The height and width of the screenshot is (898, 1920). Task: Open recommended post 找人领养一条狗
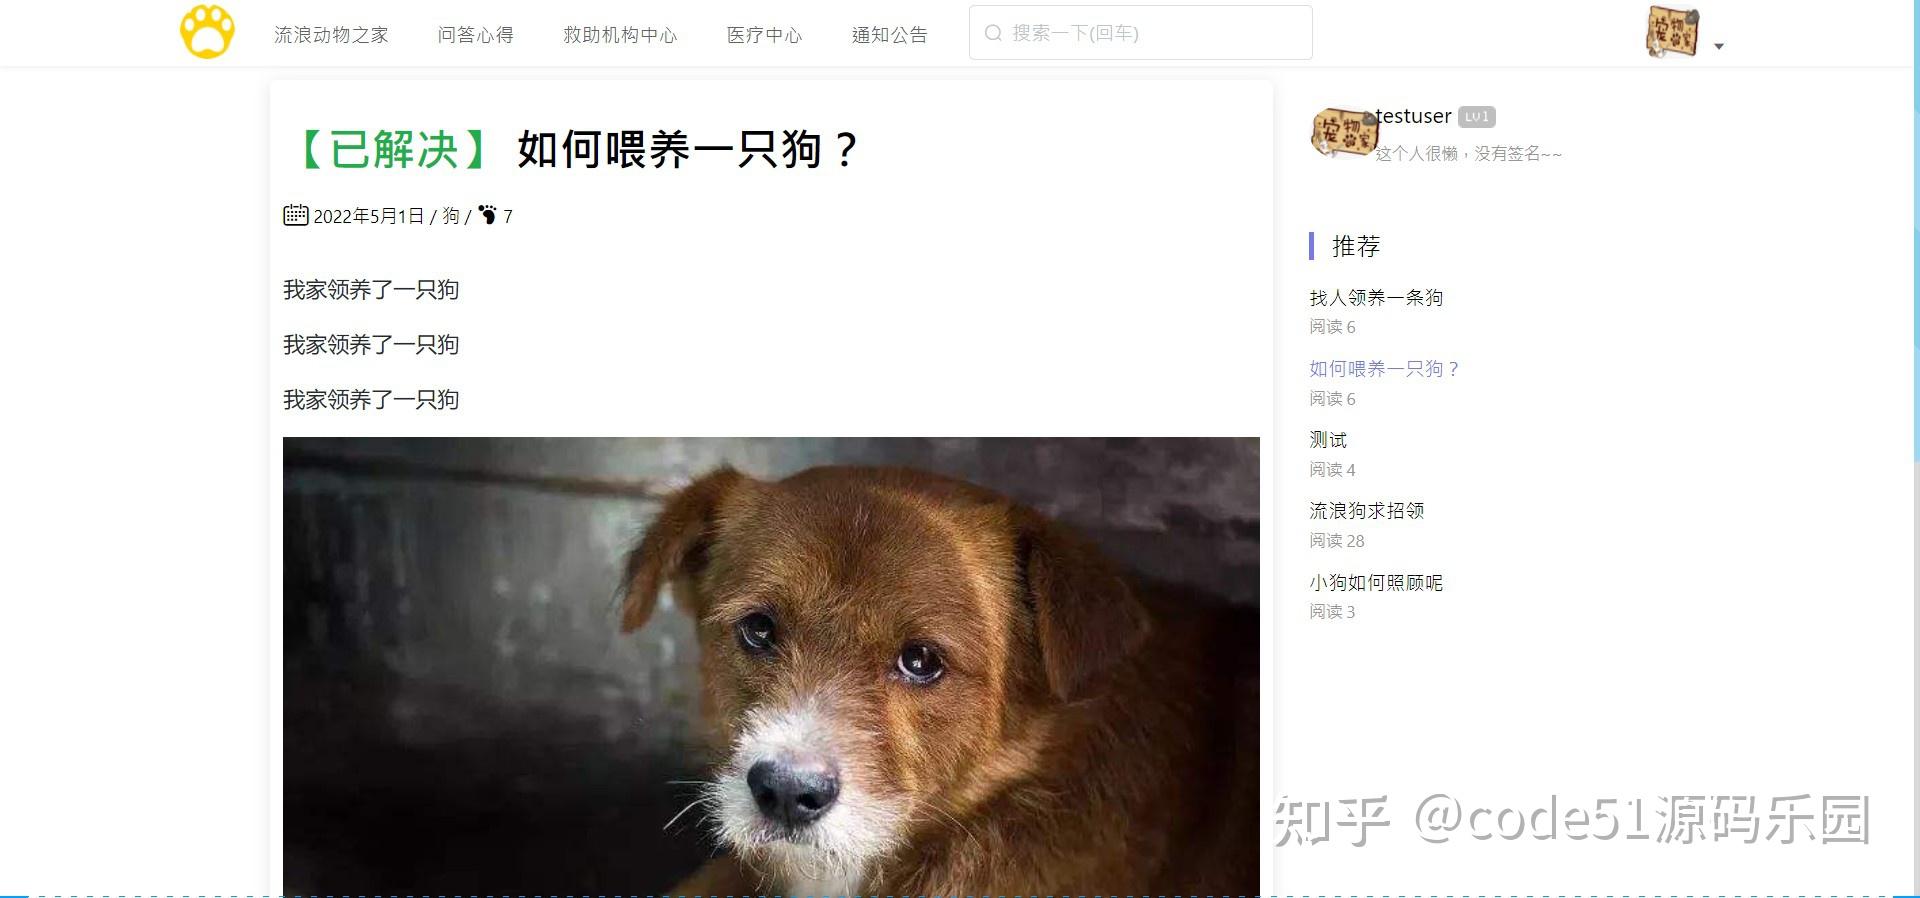click(1376, 298)
